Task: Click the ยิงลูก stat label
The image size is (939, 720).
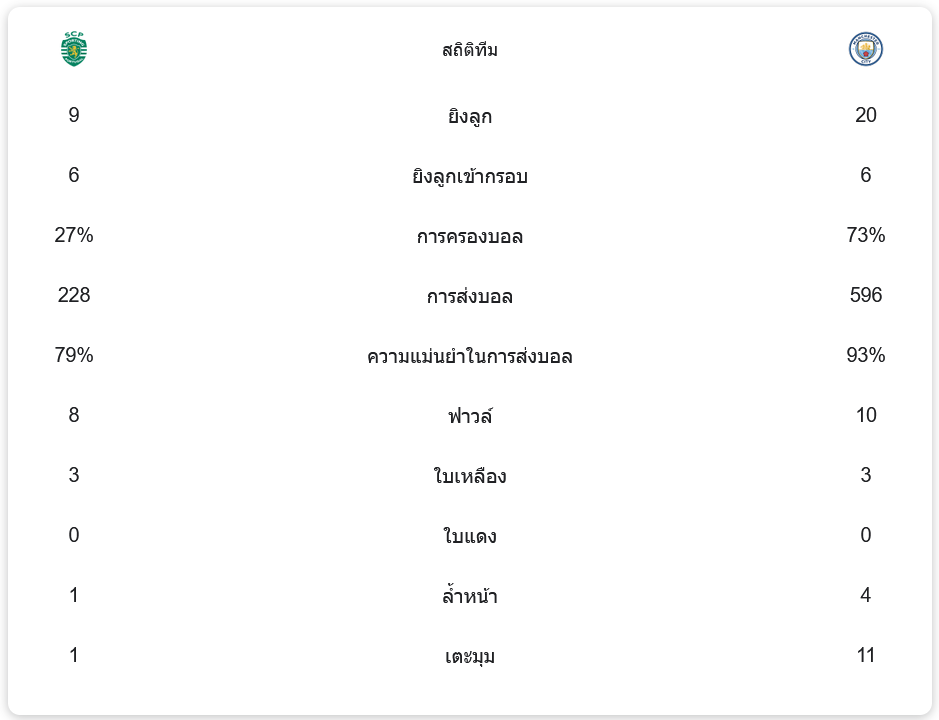Action: click(469, 116)
